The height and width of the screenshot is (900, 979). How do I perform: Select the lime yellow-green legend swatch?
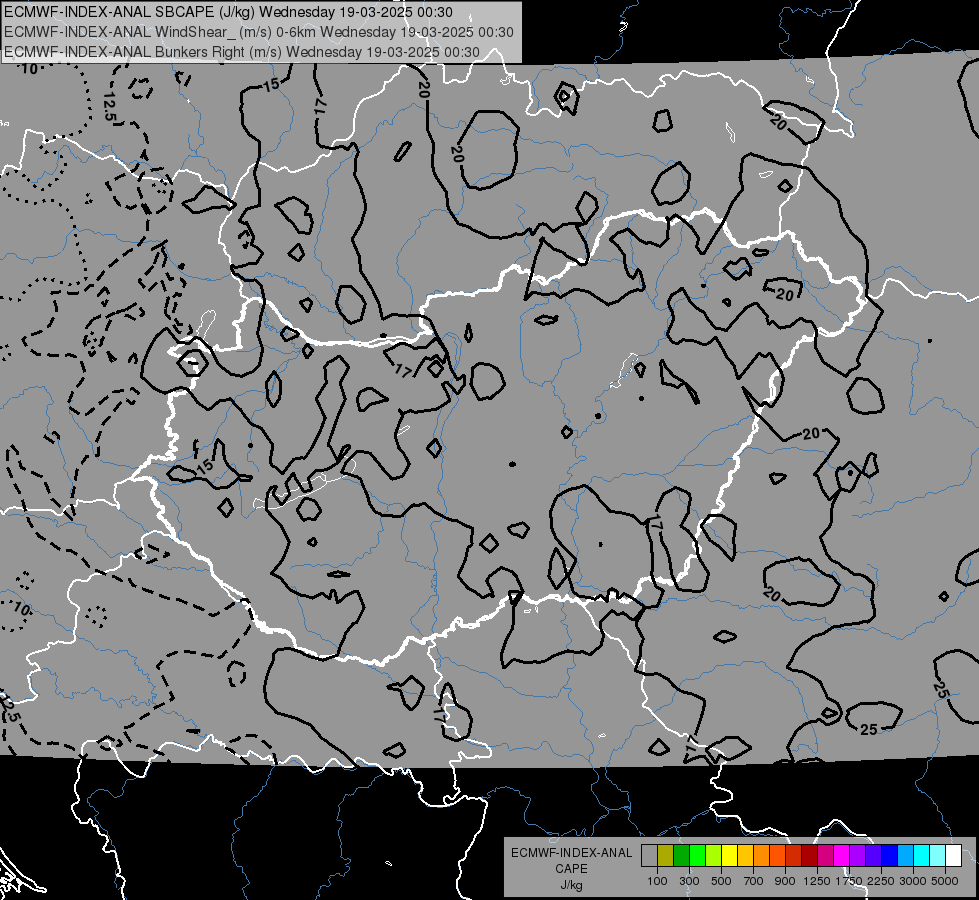click(714, 855)
